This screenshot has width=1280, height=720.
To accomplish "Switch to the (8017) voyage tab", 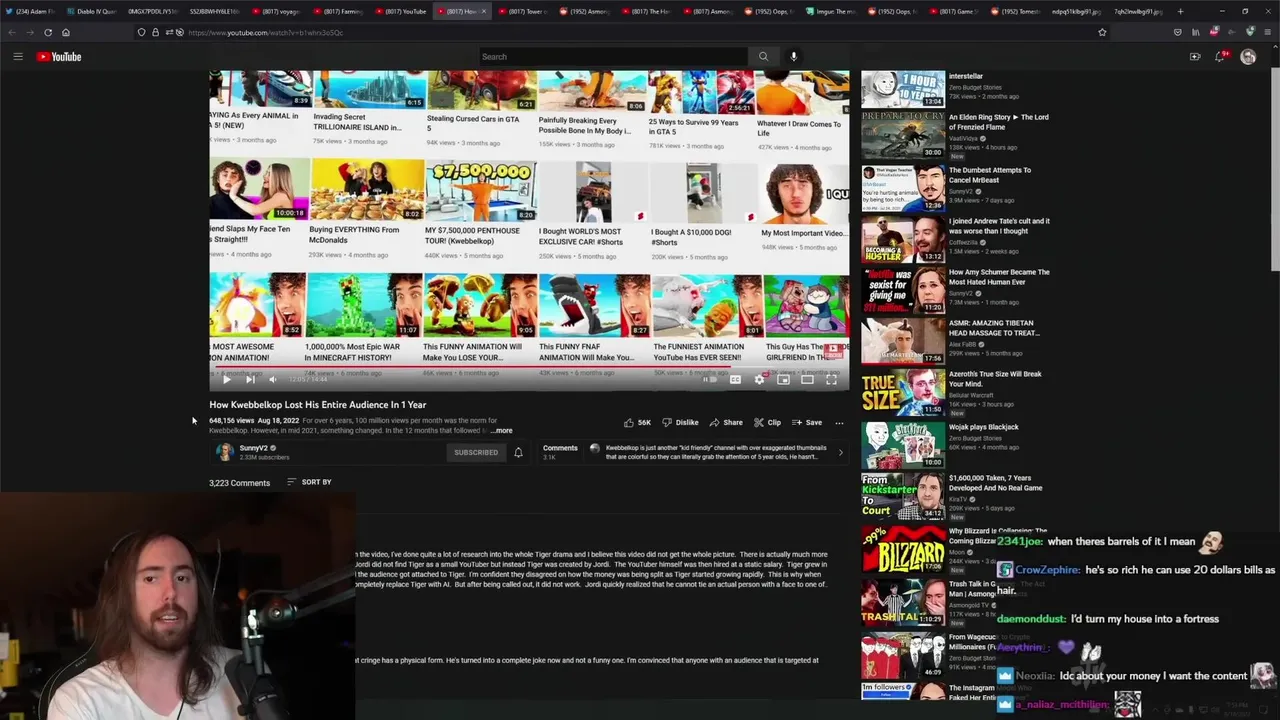I will 278,11.
